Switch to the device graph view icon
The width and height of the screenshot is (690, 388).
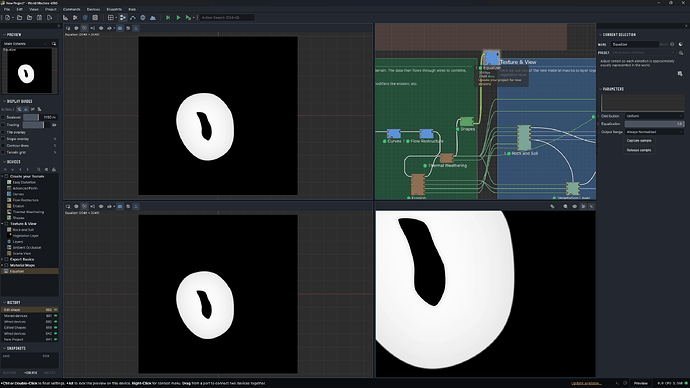click(122, 18)
